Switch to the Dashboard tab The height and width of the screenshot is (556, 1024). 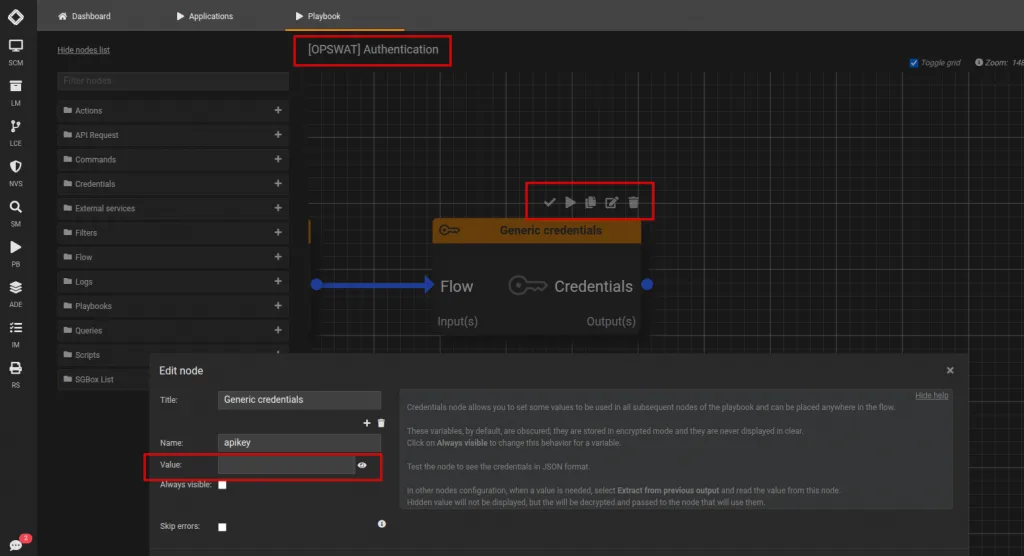click(84, 16)
